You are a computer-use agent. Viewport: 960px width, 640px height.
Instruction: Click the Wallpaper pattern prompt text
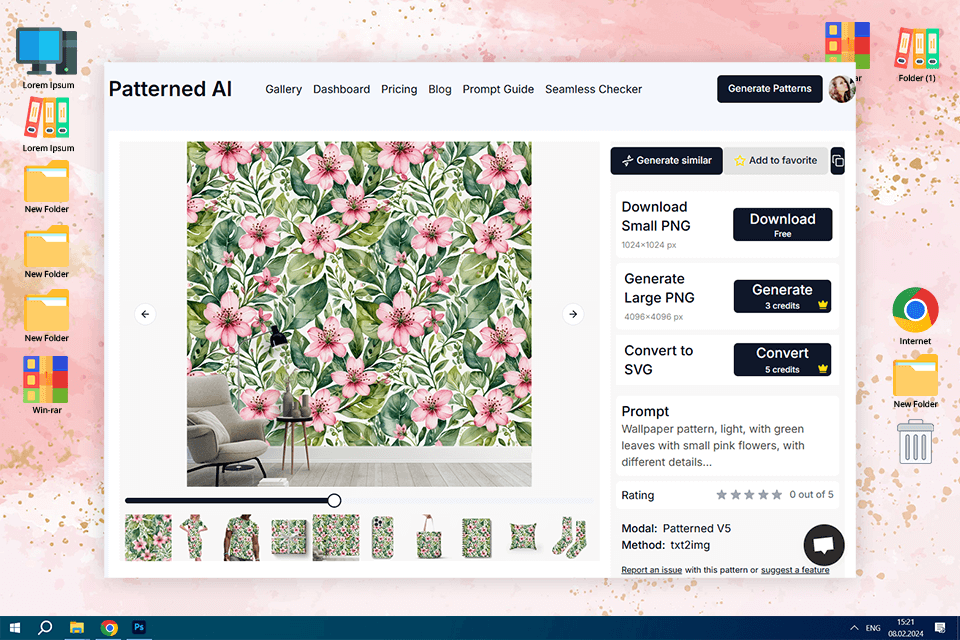(x=713, y=446)
